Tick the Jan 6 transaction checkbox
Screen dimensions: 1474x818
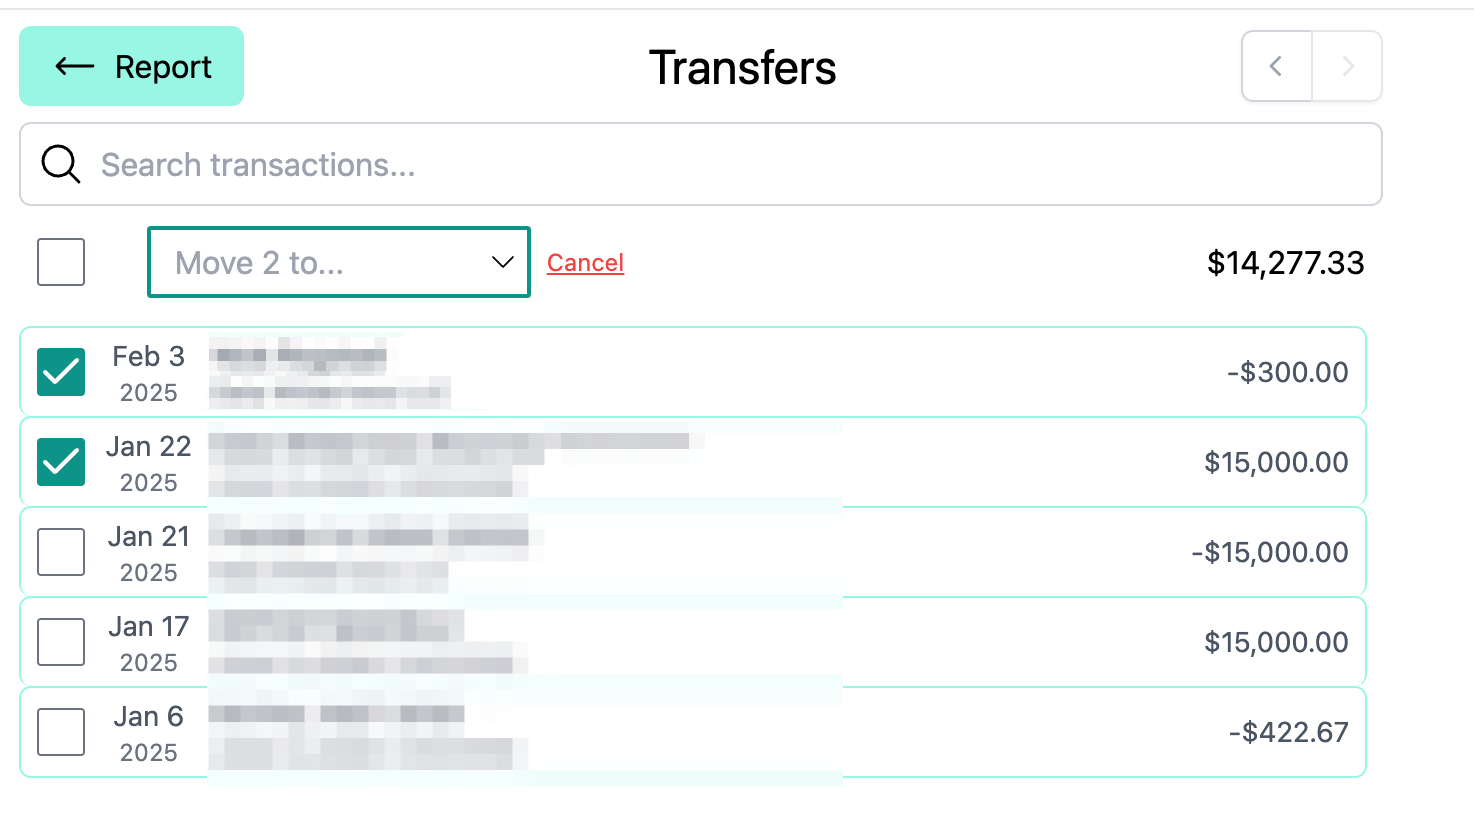pos(61,732)
